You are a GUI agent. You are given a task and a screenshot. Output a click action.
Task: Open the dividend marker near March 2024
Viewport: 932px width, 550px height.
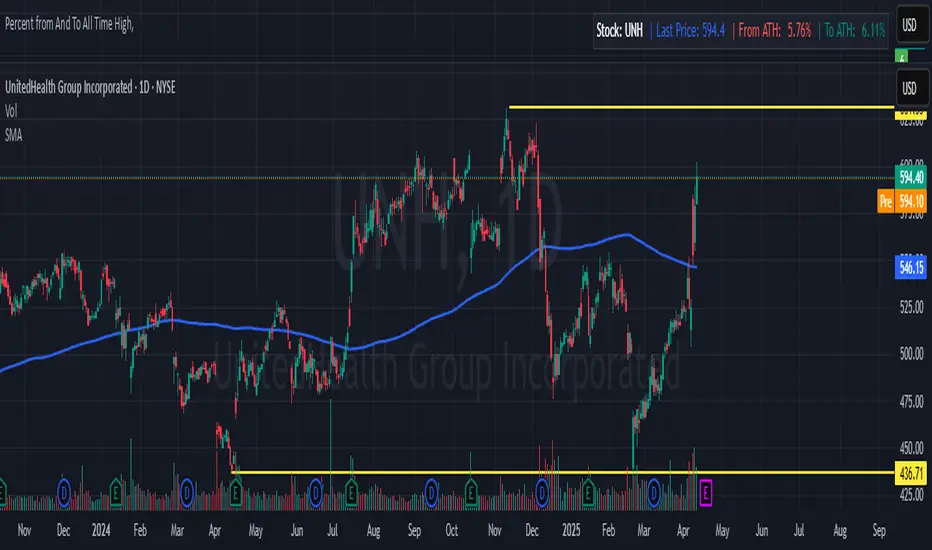[x=187, y=493]
